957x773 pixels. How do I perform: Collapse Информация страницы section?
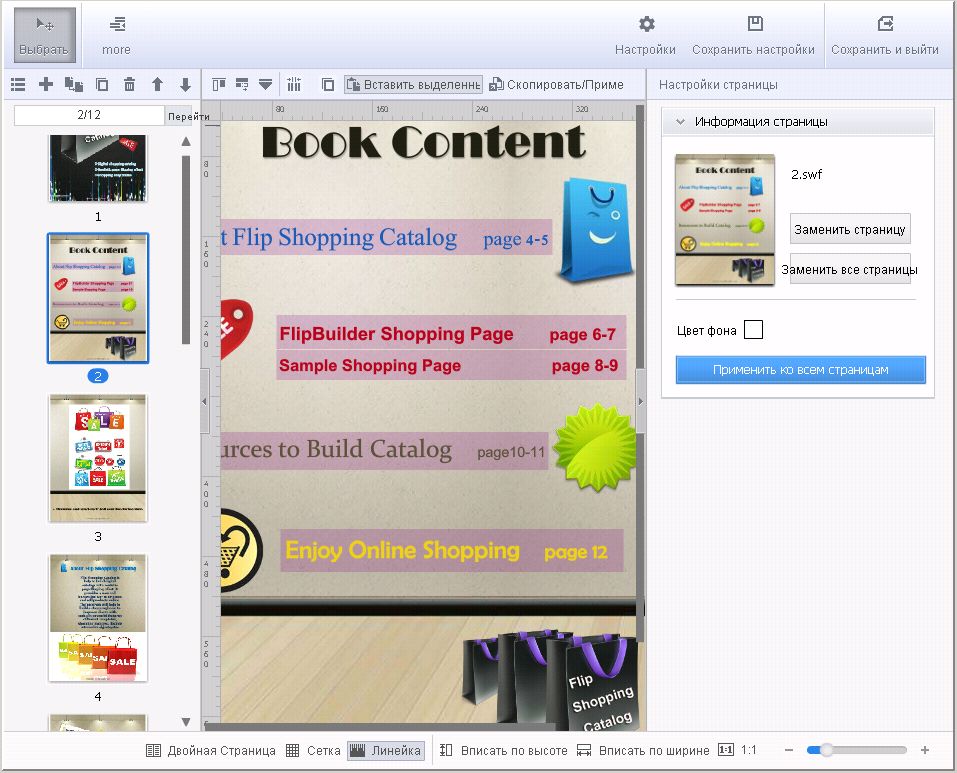click(x=681, y=121)
